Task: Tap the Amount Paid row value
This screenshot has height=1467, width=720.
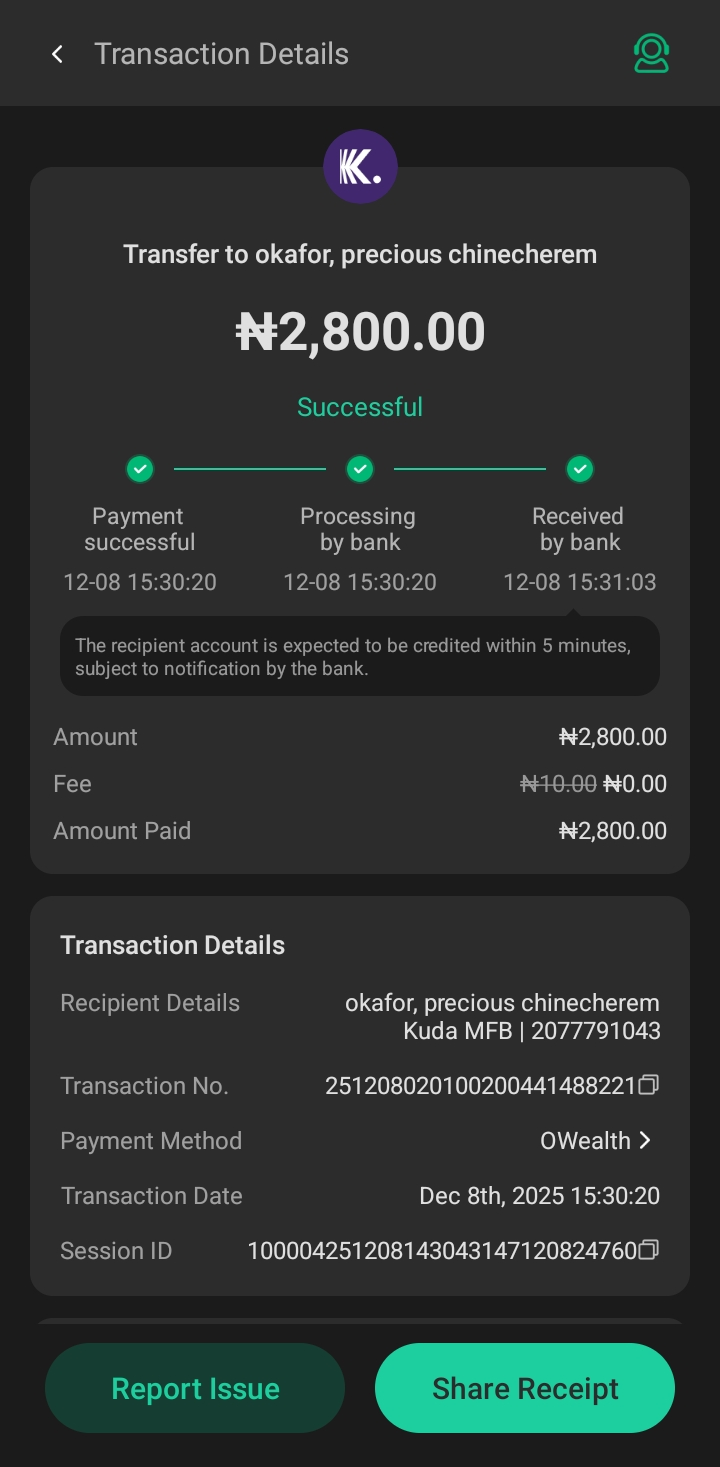Action: (612, 831)
